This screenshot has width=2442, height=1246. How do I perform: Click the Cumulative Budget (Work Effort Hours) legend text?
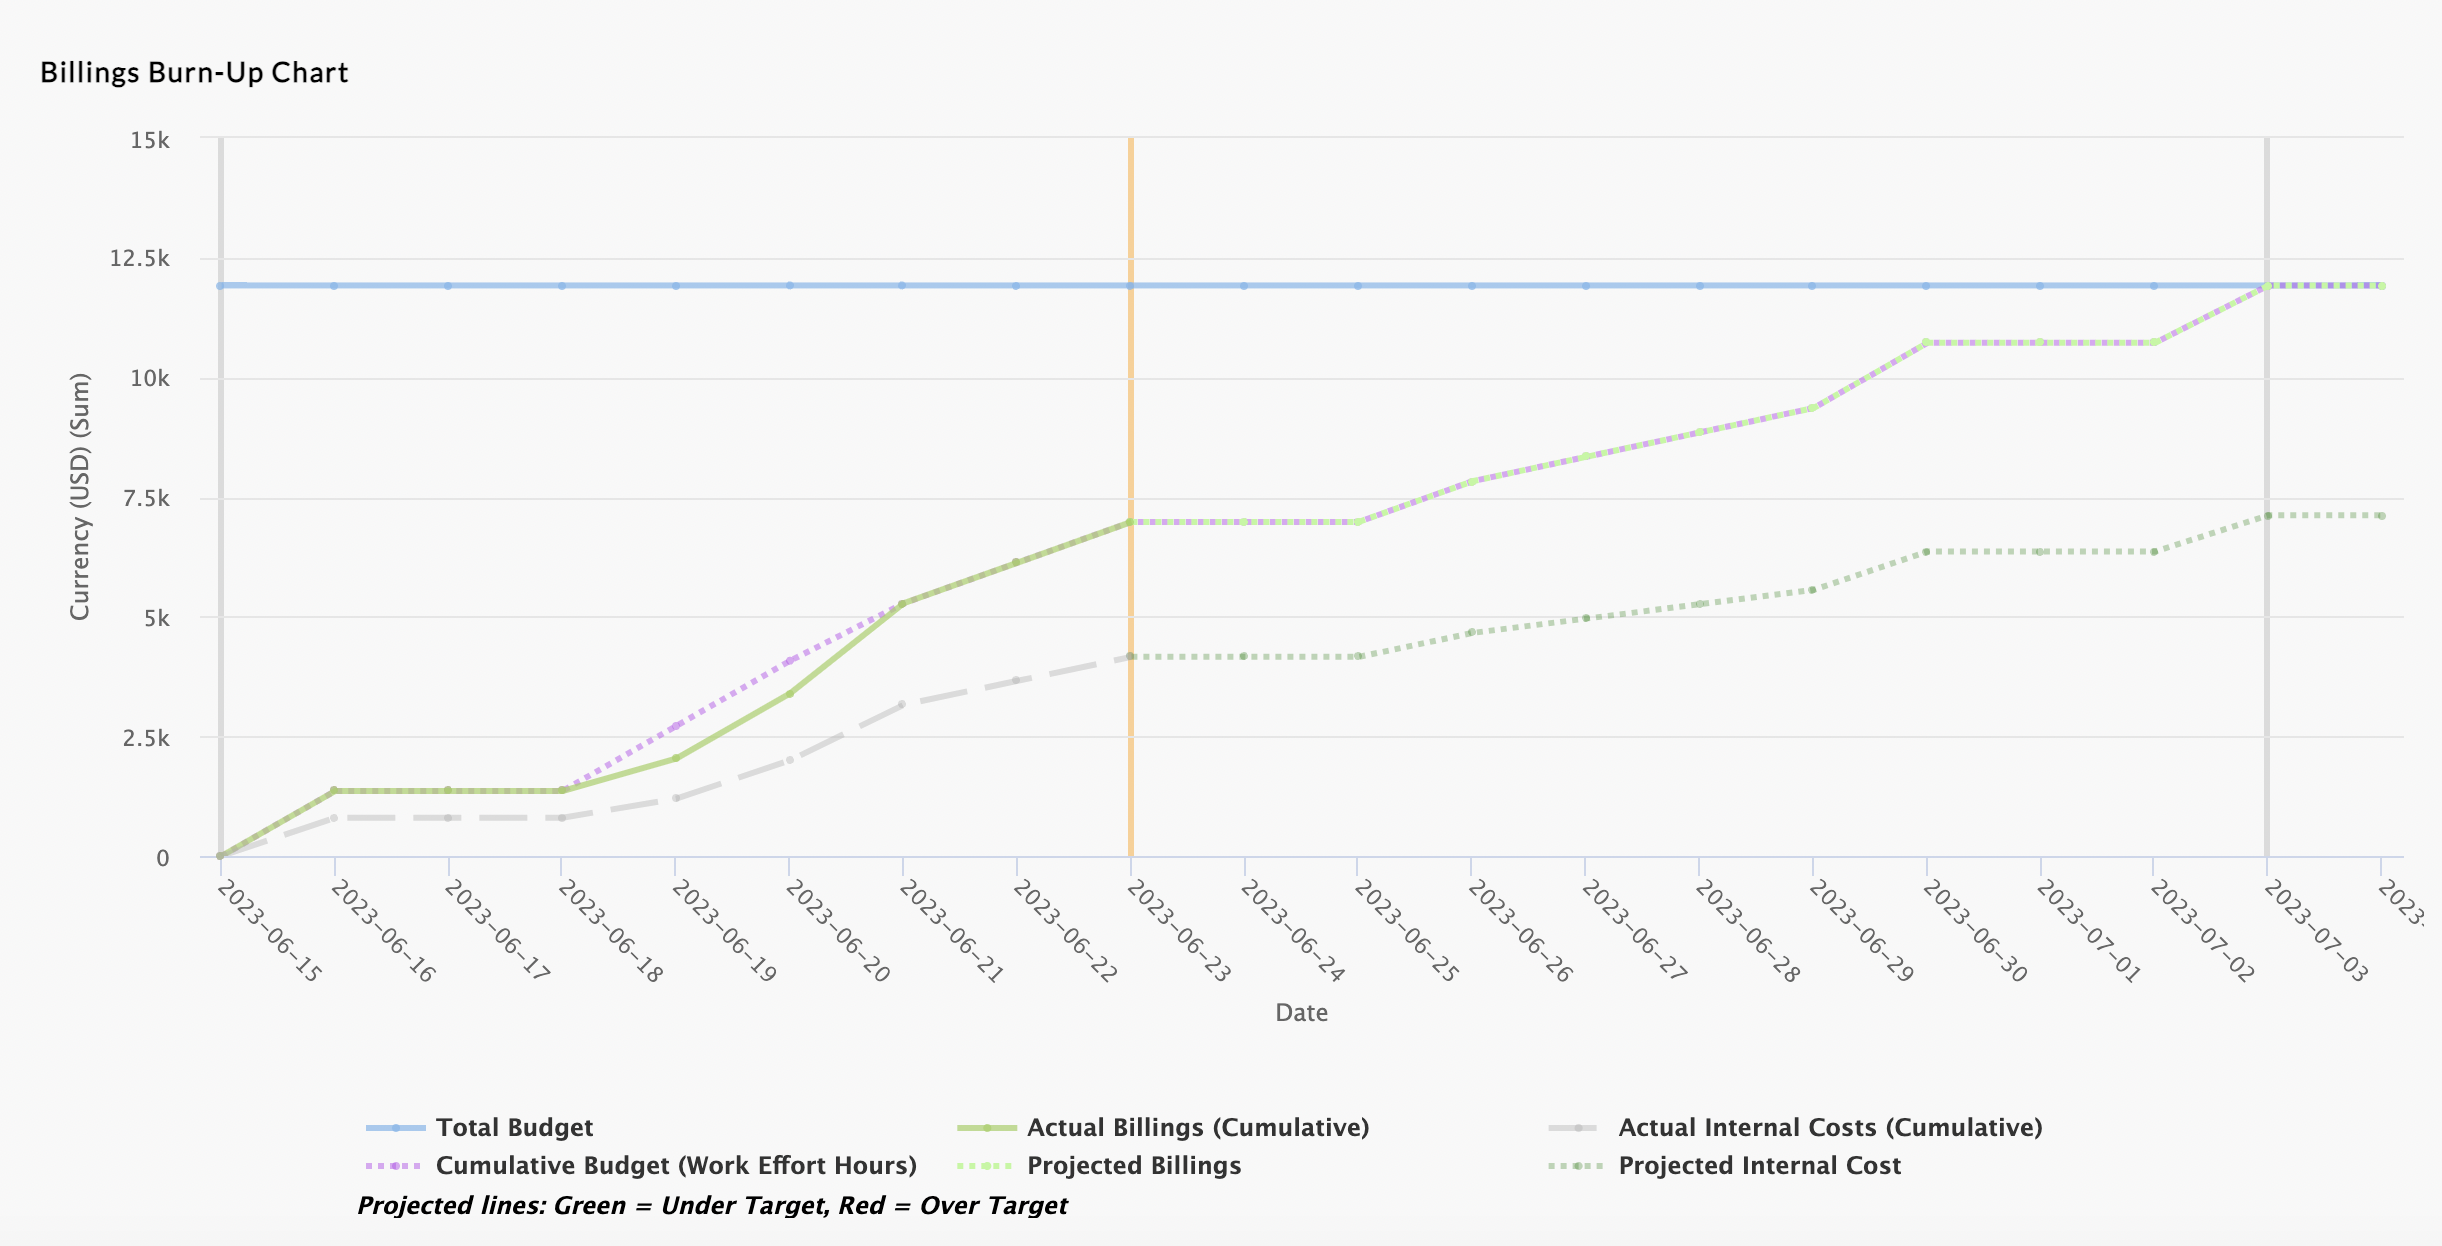(676, 1166)
